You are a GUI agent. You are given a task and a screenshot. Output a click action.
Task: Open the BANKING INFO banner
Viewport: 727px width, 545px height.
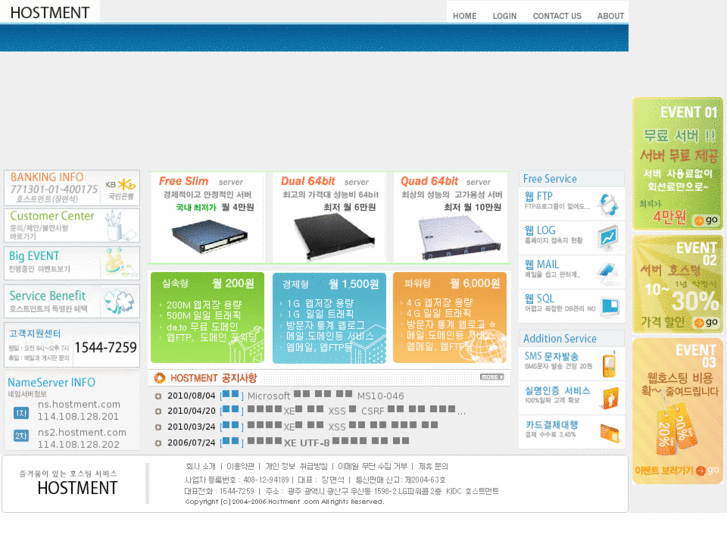(x=72, y=188)
